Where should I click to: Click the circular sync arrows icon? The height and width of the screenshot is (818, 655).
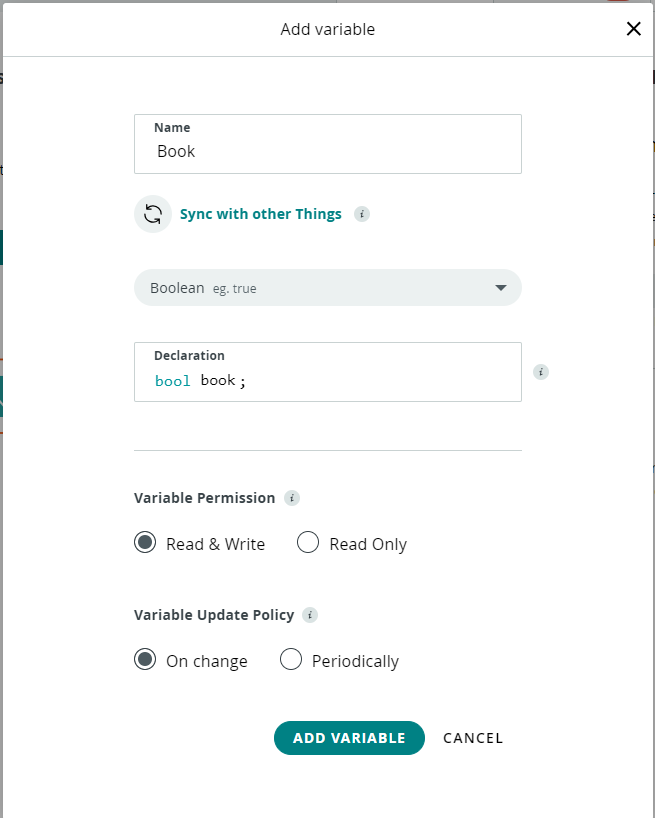click(153, 214)
